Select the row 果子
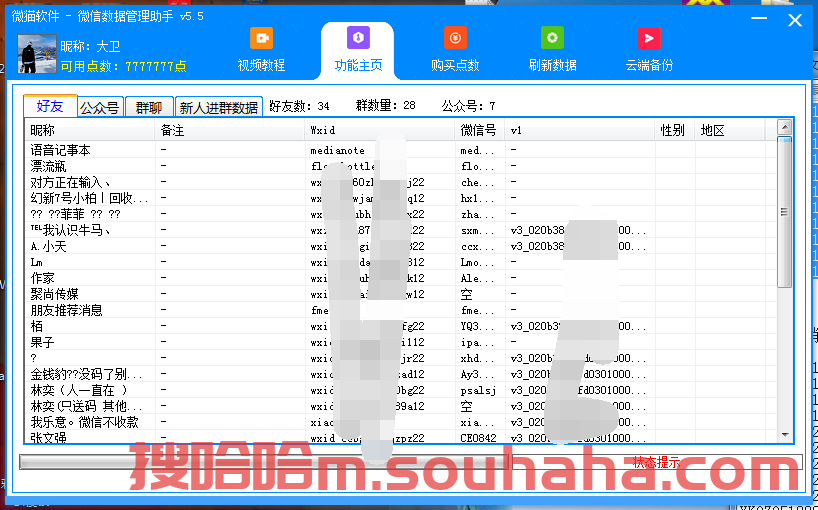Viewport: 818px width, 510px height. (400, 342)
